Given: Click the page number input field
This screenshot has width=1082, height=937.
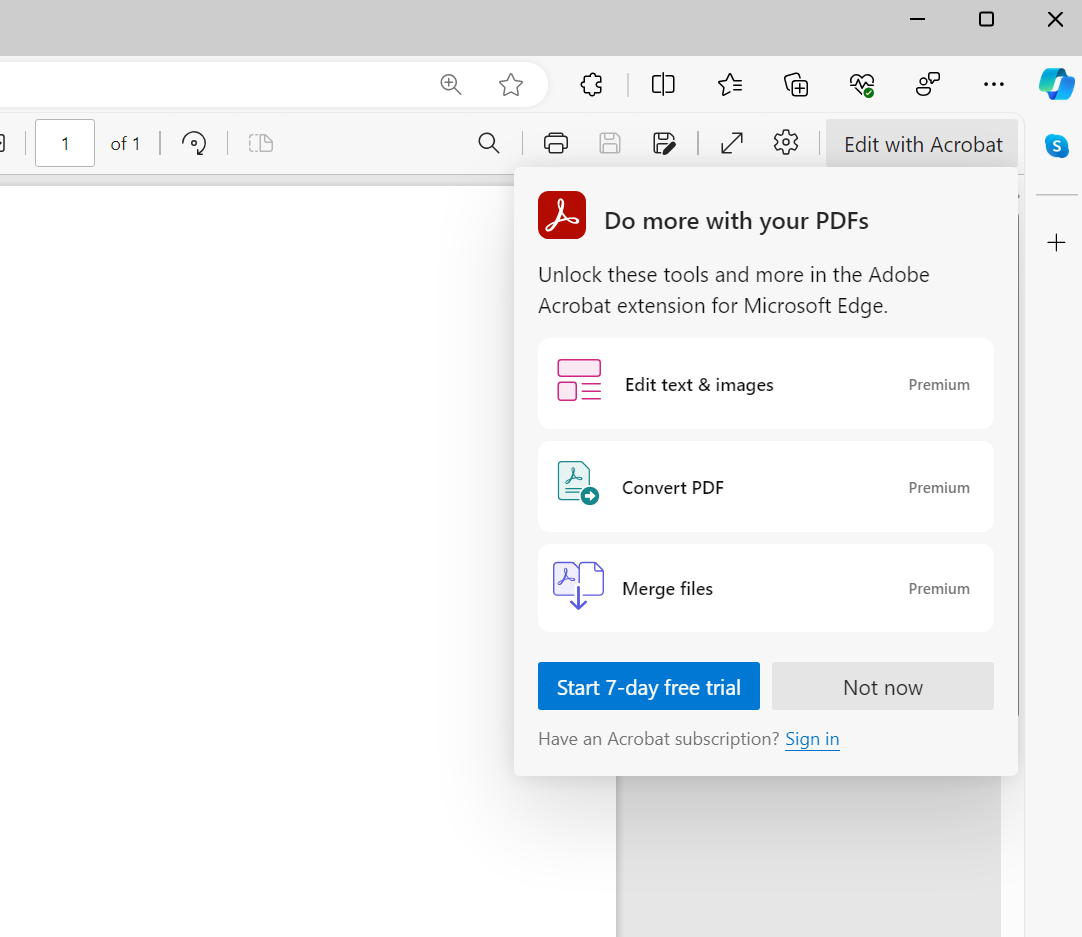Looking at the screenshot, I should 64,143.
